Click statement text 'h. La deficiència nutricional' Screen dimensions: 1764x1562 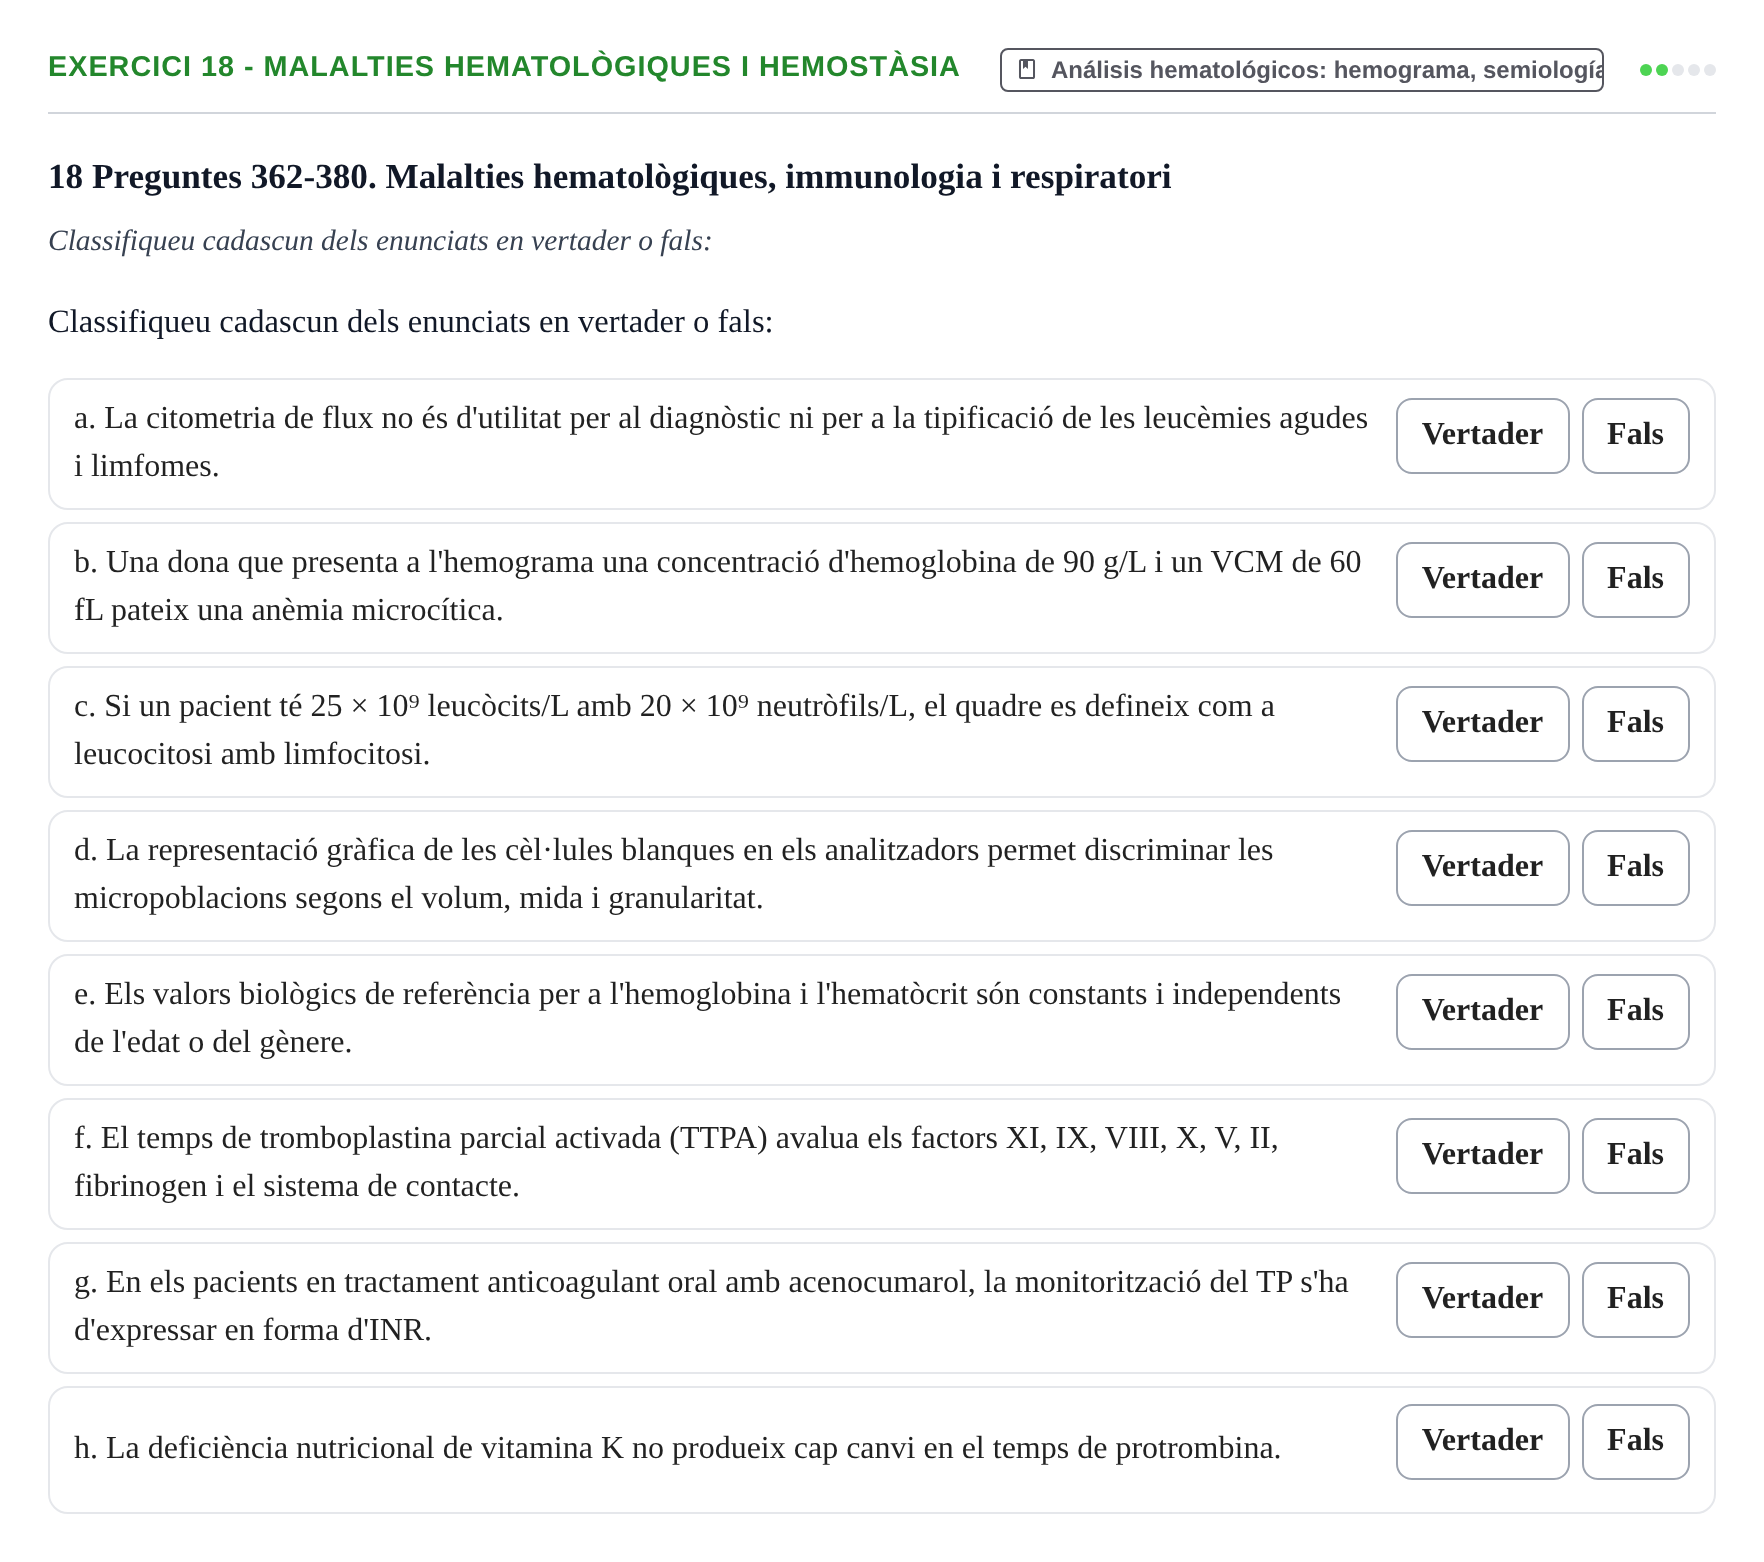point(677,1448)
